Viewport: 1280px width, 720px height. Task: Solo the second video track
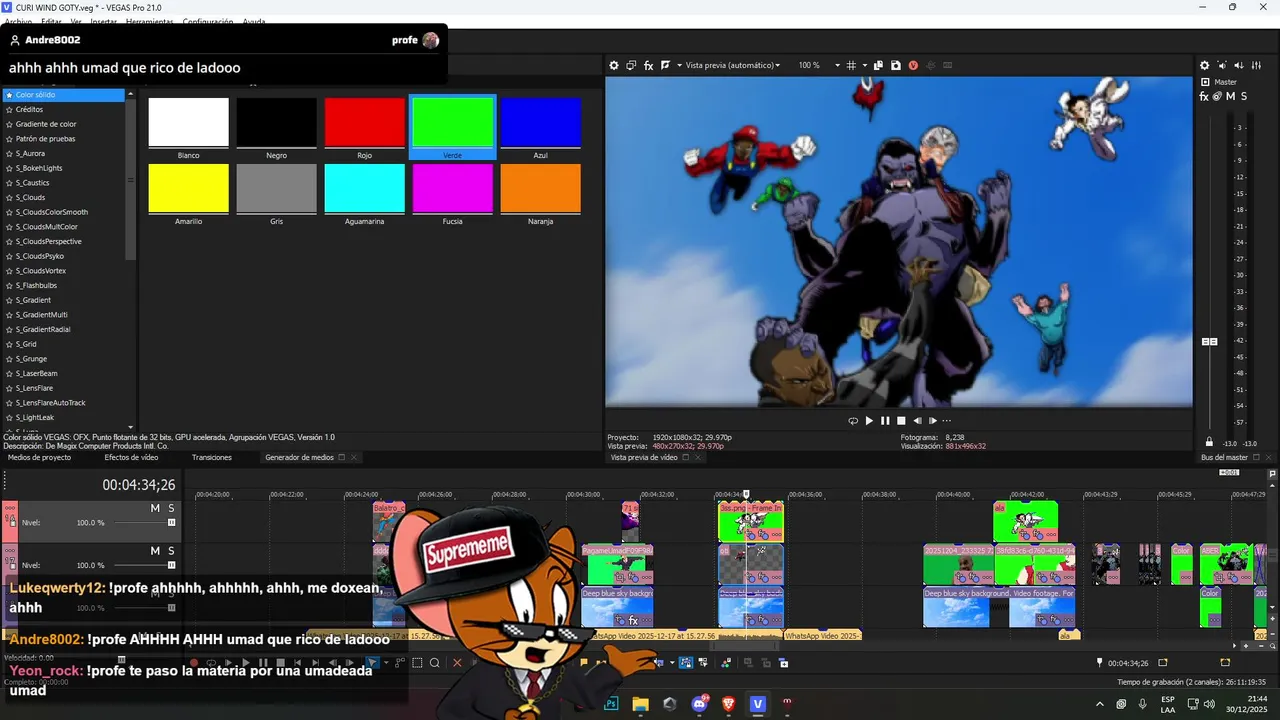click(171, 551)
